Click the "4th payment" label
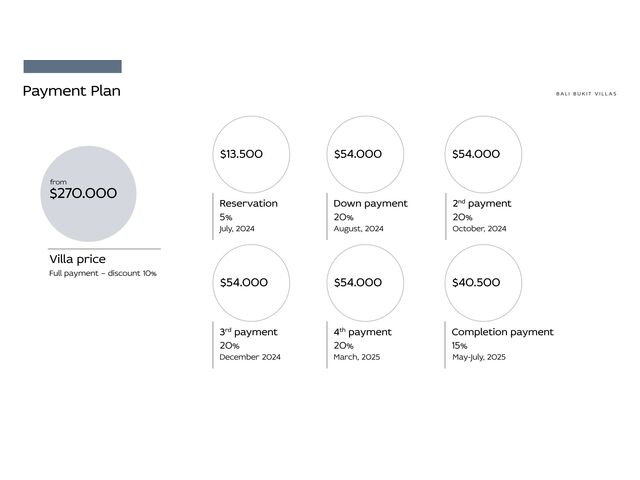The height and width of the screenshot is (480, 640). [362, 332]
